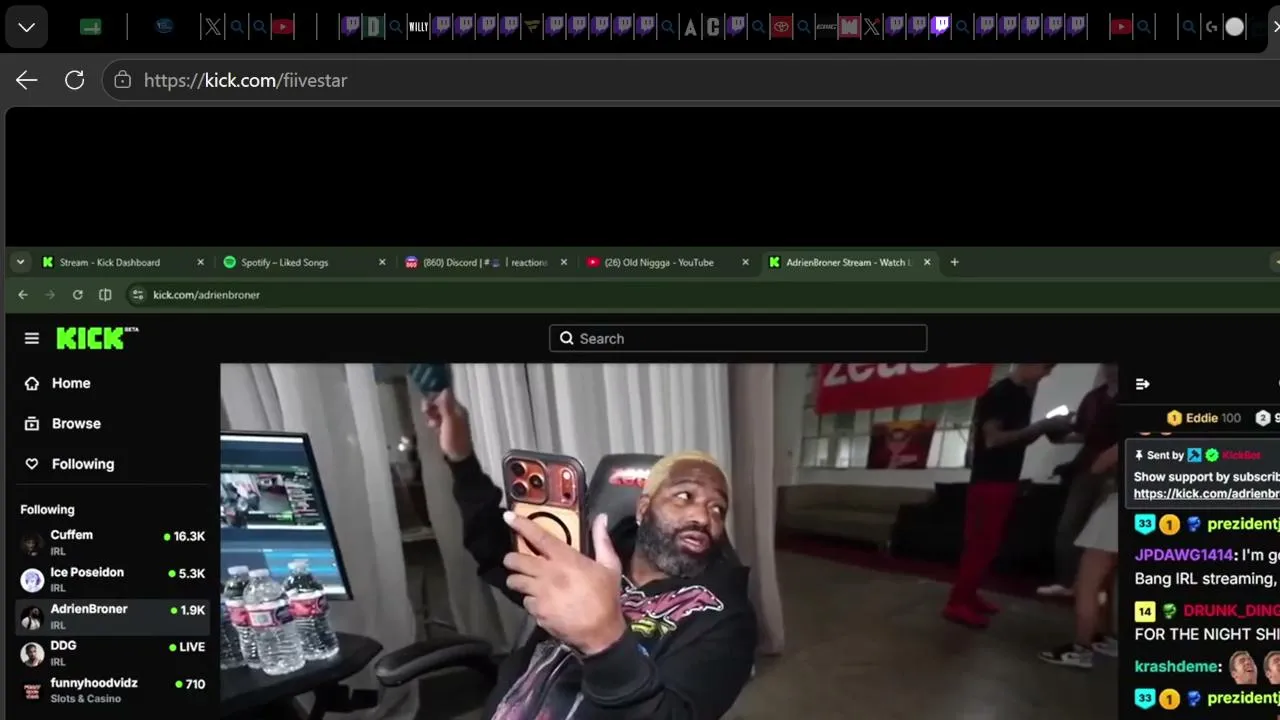Image resolution: width=1280 pixels, height=720 pixels.
Task: Click the krashdeme username in chat
Action: [x=1177, y=666]
